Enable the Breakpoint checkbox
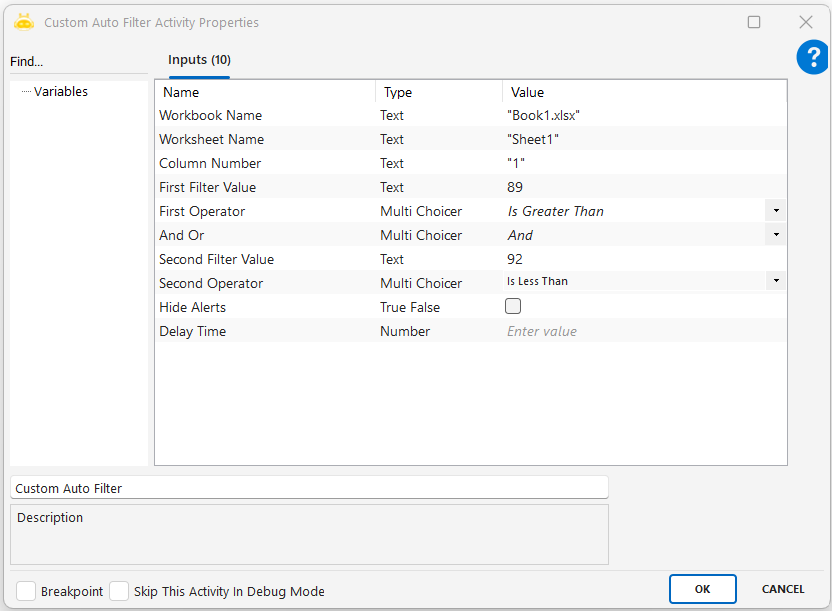832x611 pixels. 26,591
